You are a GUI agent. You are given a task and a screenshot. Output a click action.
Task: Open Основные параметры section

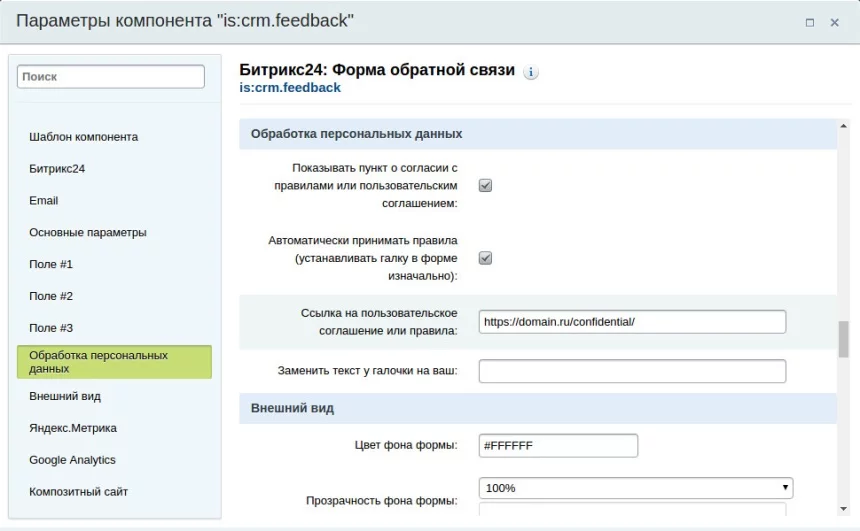pyautogui.click(x=88, y=232)
